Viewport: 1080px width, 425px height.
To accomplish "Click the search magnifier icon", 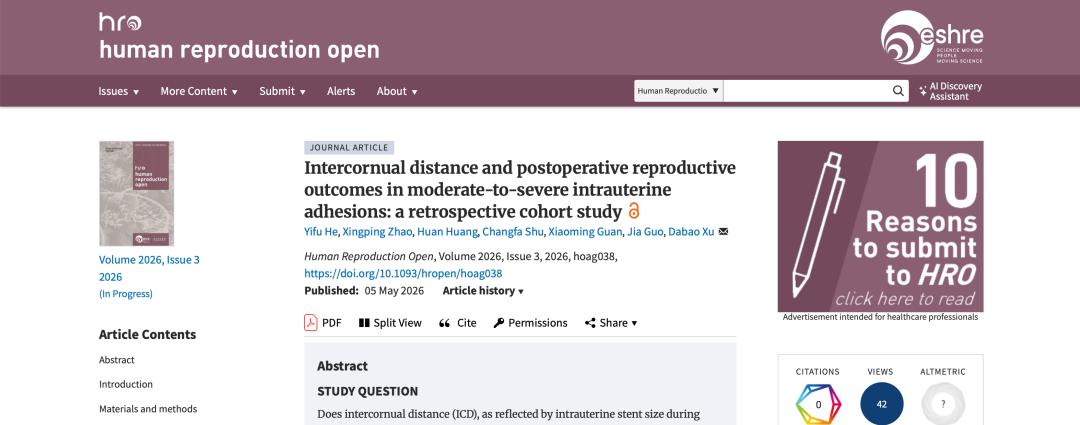I will point(897,91).
